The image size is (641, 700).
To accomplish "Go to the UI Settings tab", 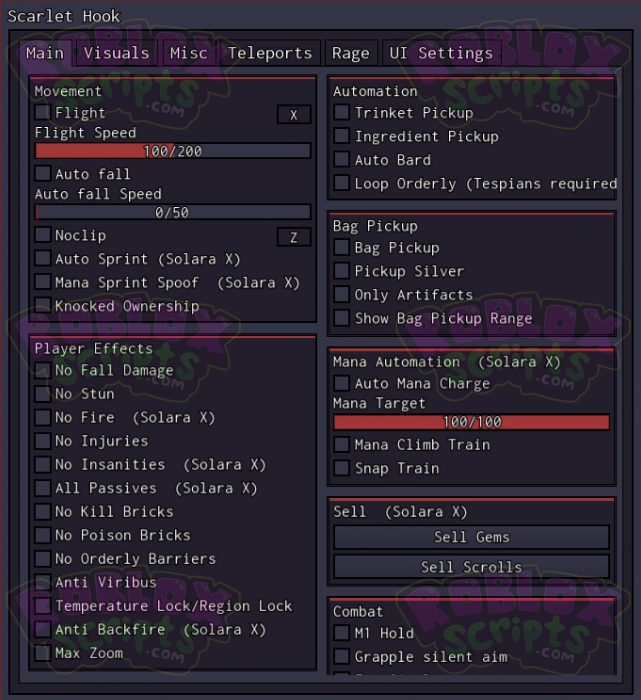I will pyautogui.click(x=441, y=53).
